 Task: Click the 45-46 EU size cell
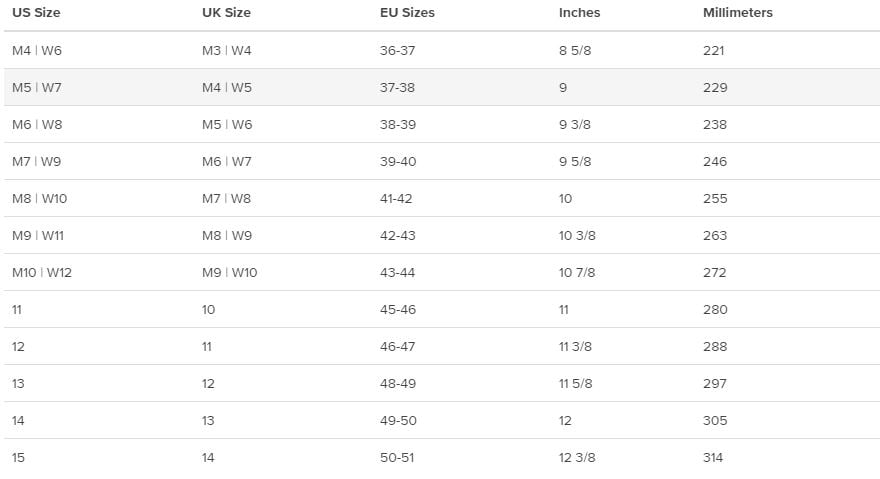click(398, 310)
